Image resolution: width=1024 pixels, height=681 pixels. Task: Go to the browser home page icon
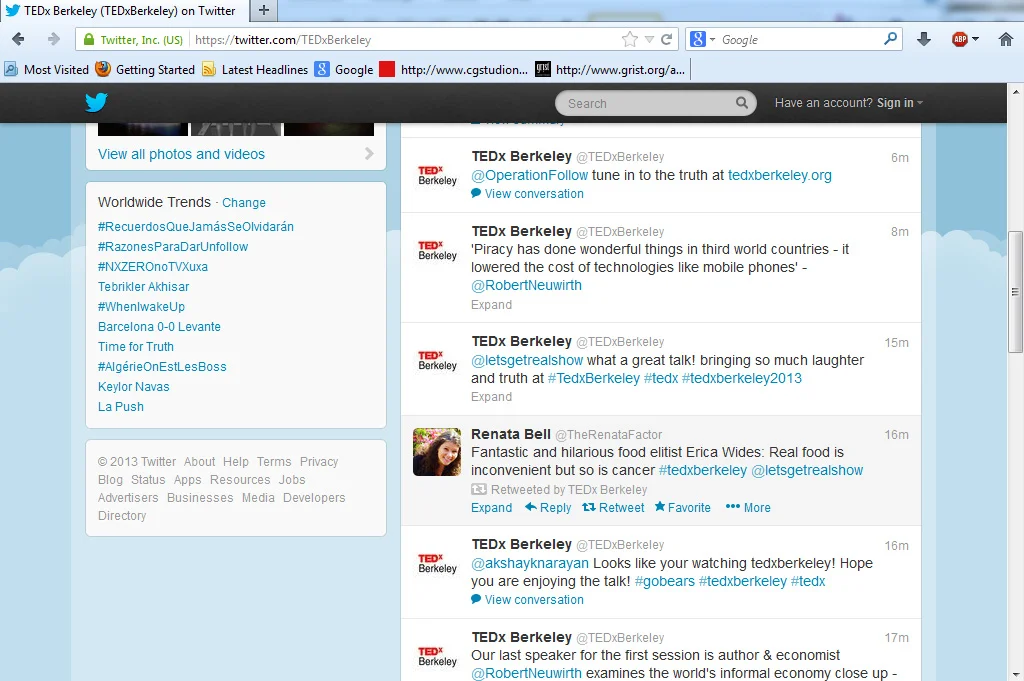(x=1006, y=39)
